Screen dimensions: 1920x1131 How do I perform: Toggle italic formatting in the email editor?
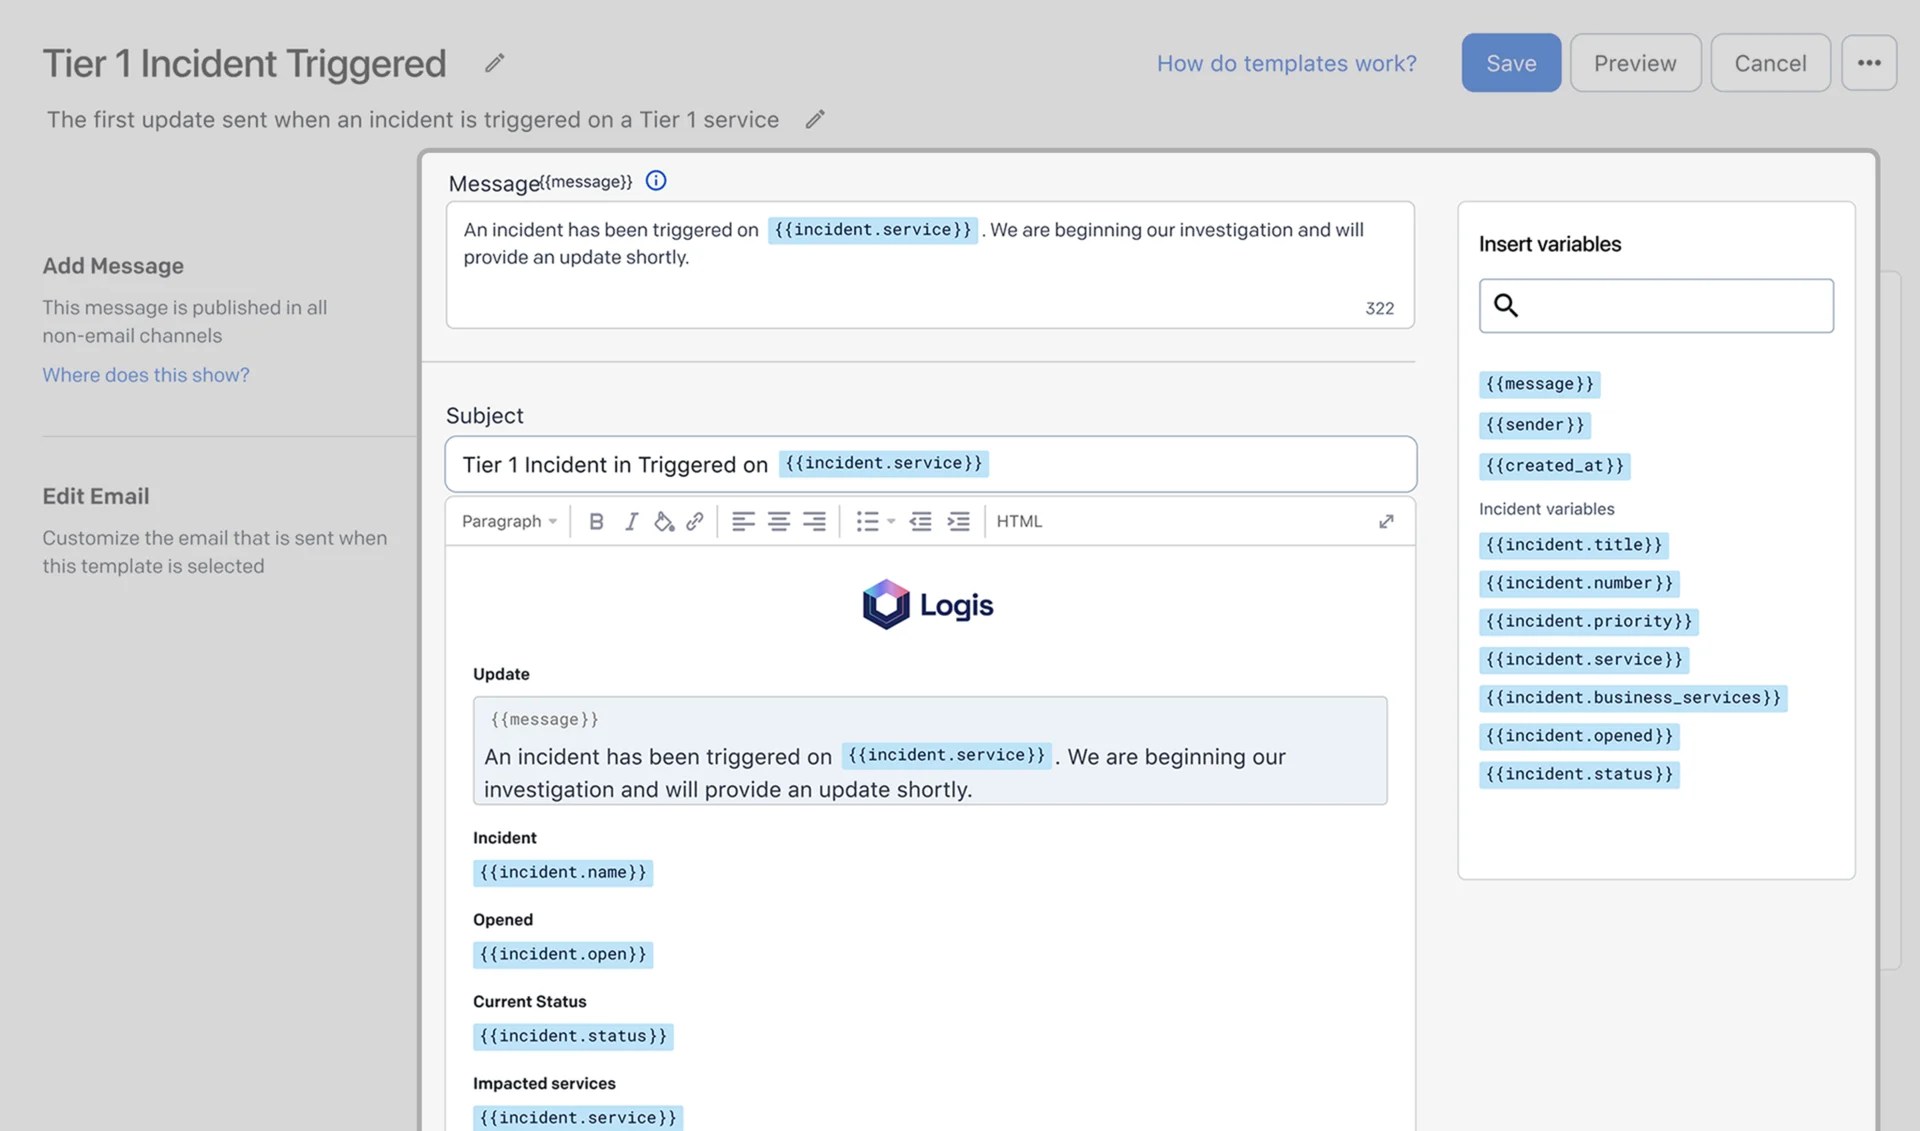631,521
